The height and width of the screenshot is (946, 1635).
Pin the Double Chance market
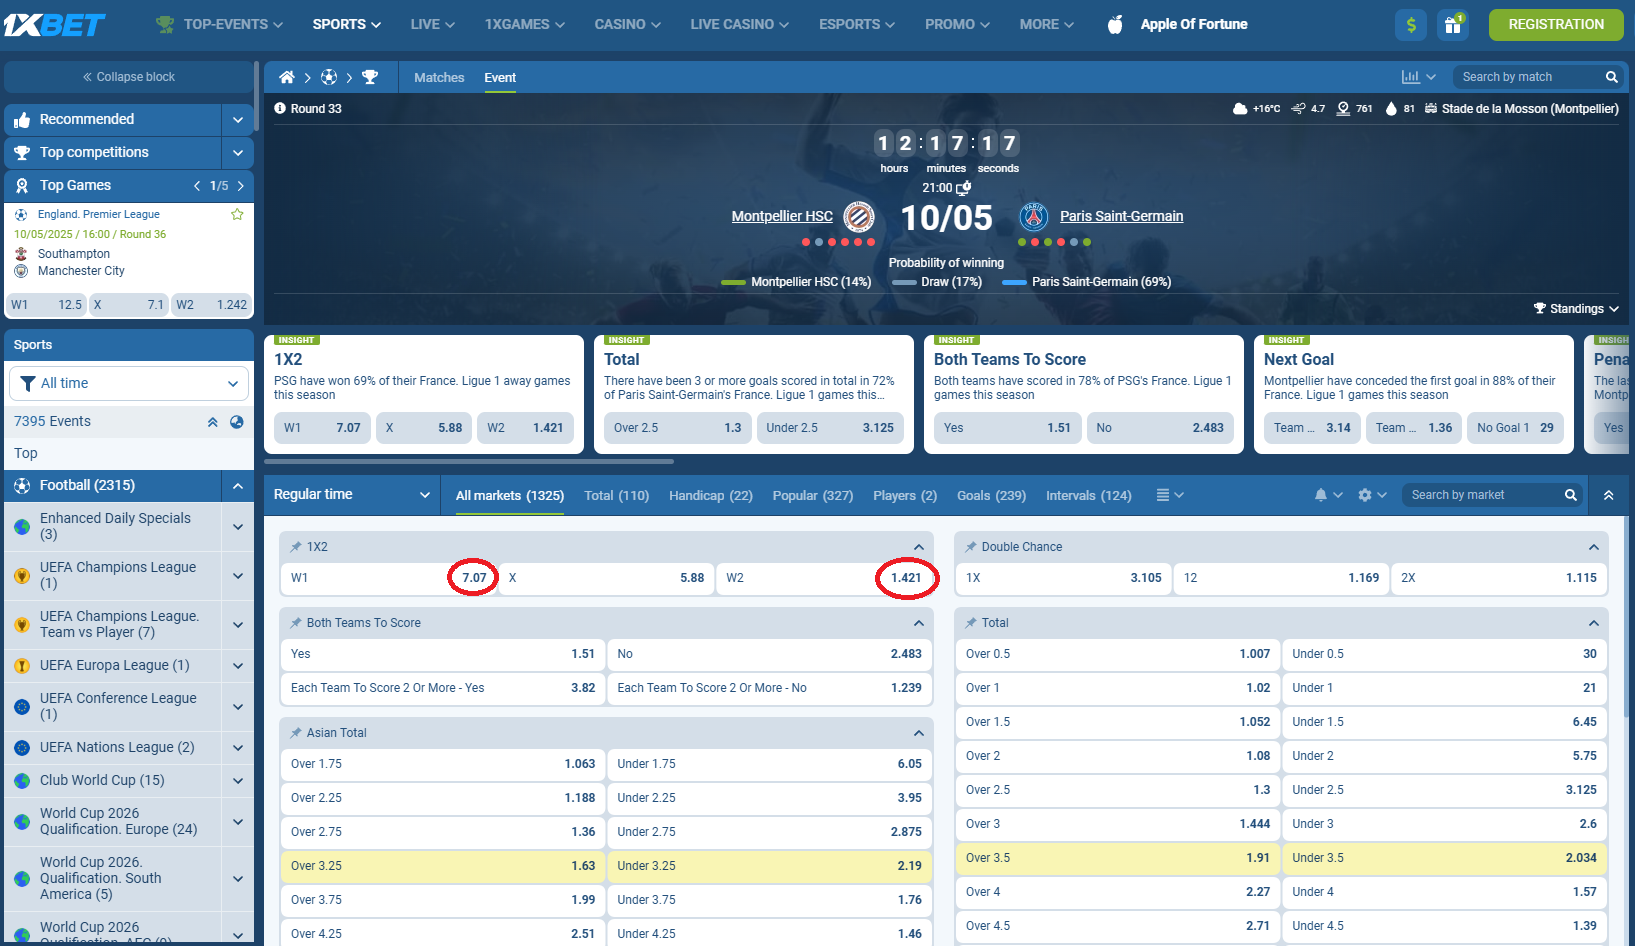(971, 547)
